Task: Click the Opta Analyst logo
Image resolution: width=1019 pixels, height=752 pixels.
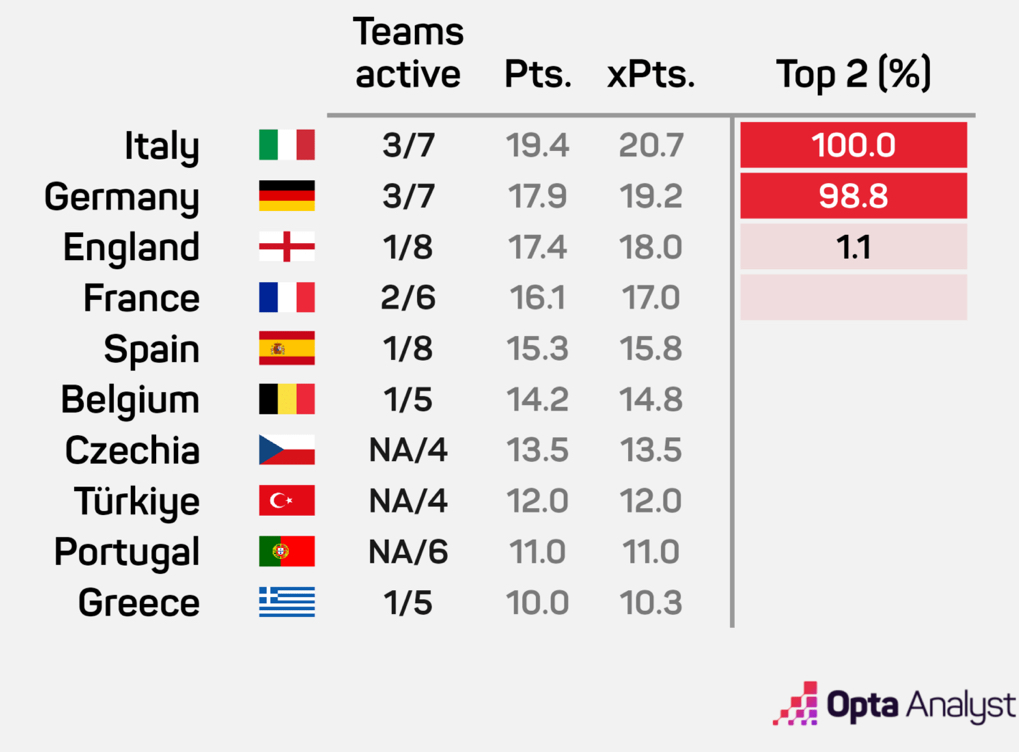Action: coord(895,705)
